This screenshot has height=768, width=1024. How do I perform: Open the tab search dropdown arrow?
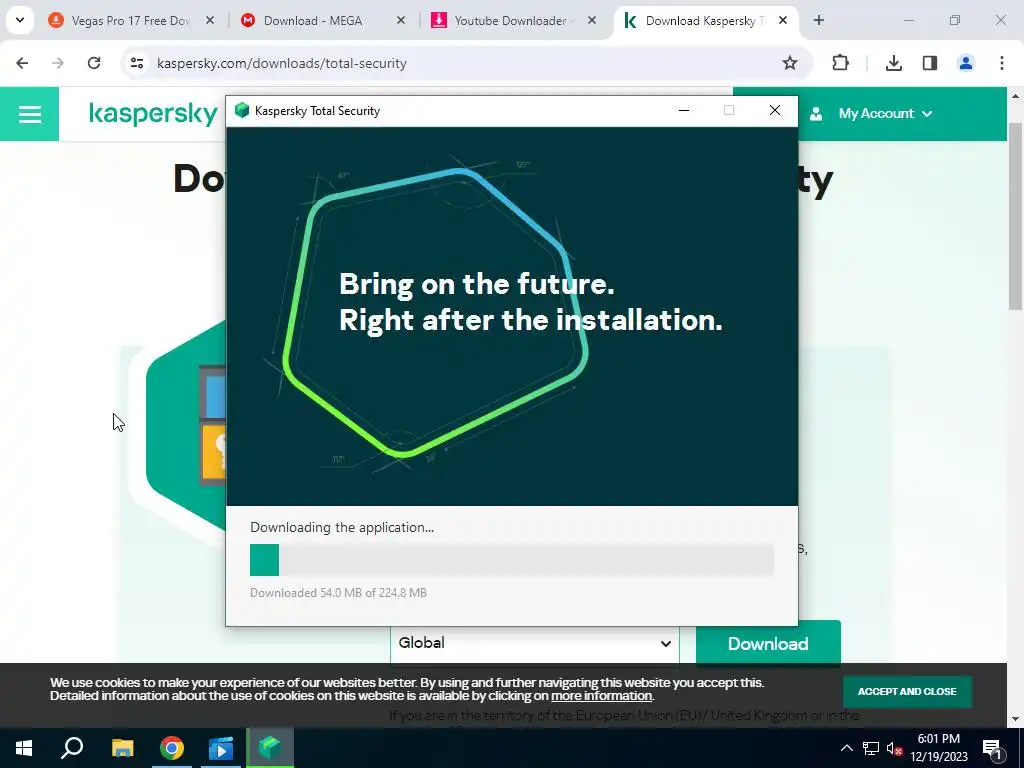(x=20, y=21)
